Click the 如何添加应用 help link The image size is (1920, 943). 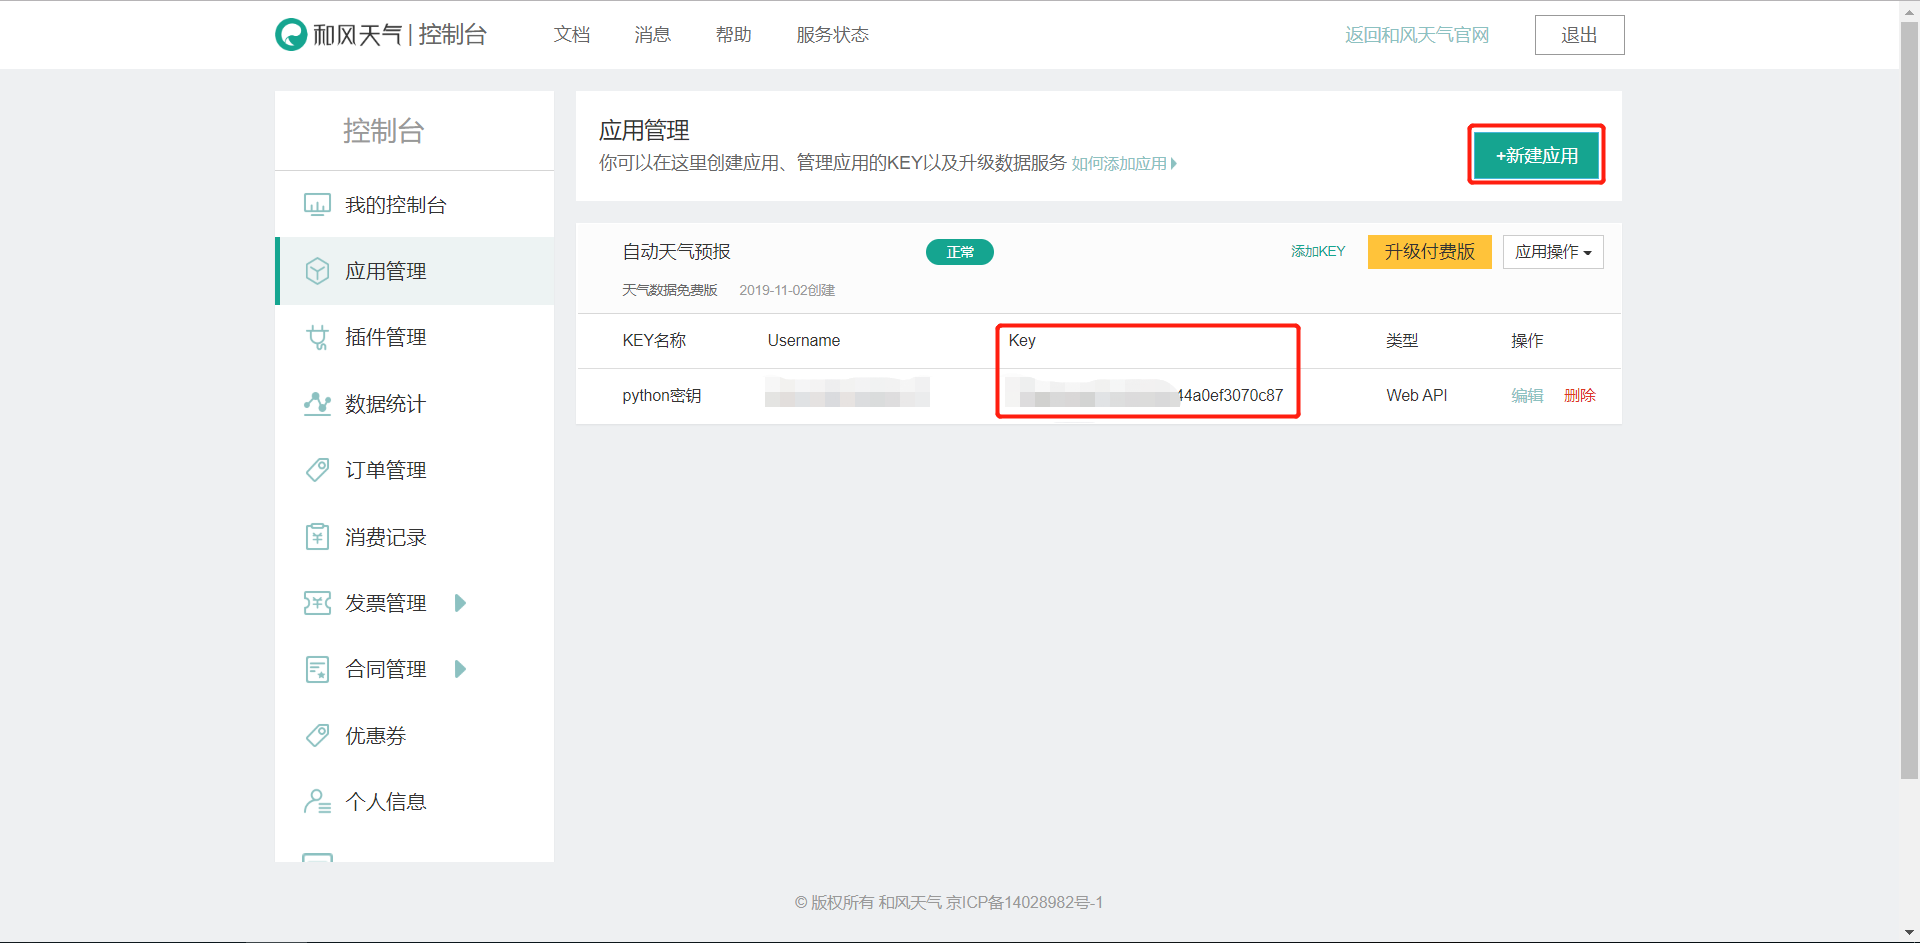click(1123, 163)
